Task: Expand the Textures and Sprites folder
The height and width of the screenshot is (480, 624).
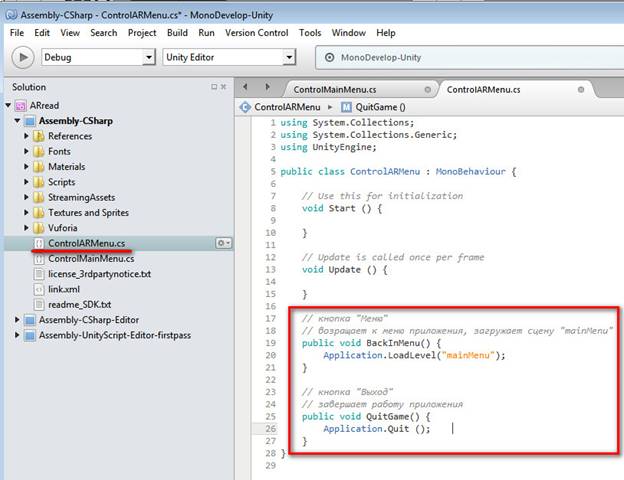Action: pos(26,213)
